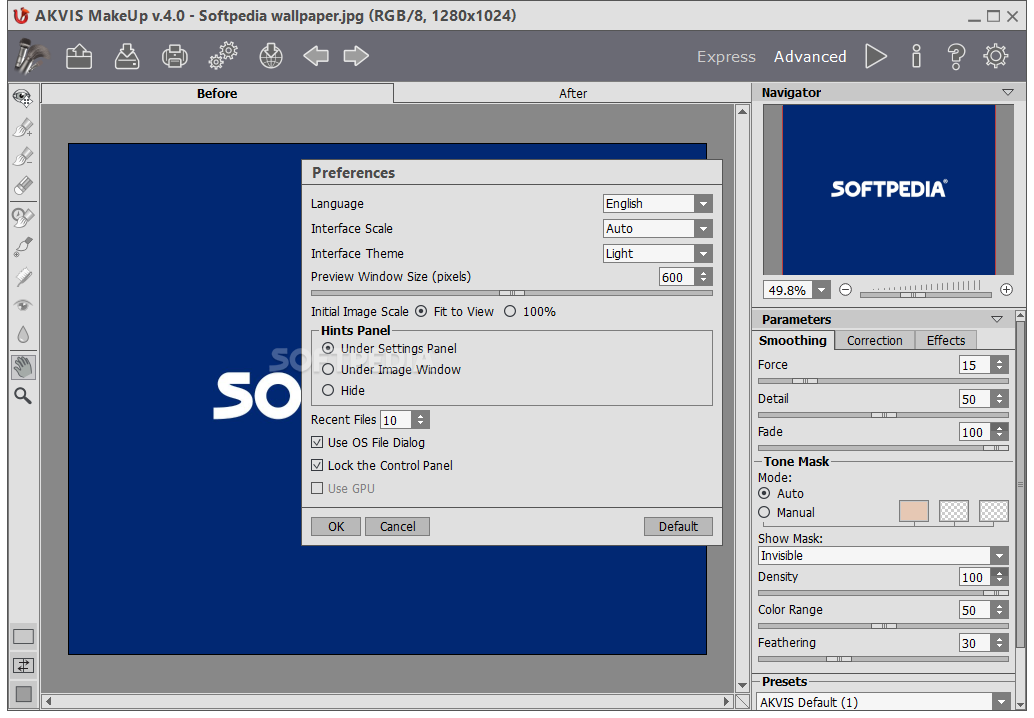This screenshot has height=718, width=1034.
Task: Select the brush-minus exclude area tool
Action: pyautogui.click(x=23, y=157)
